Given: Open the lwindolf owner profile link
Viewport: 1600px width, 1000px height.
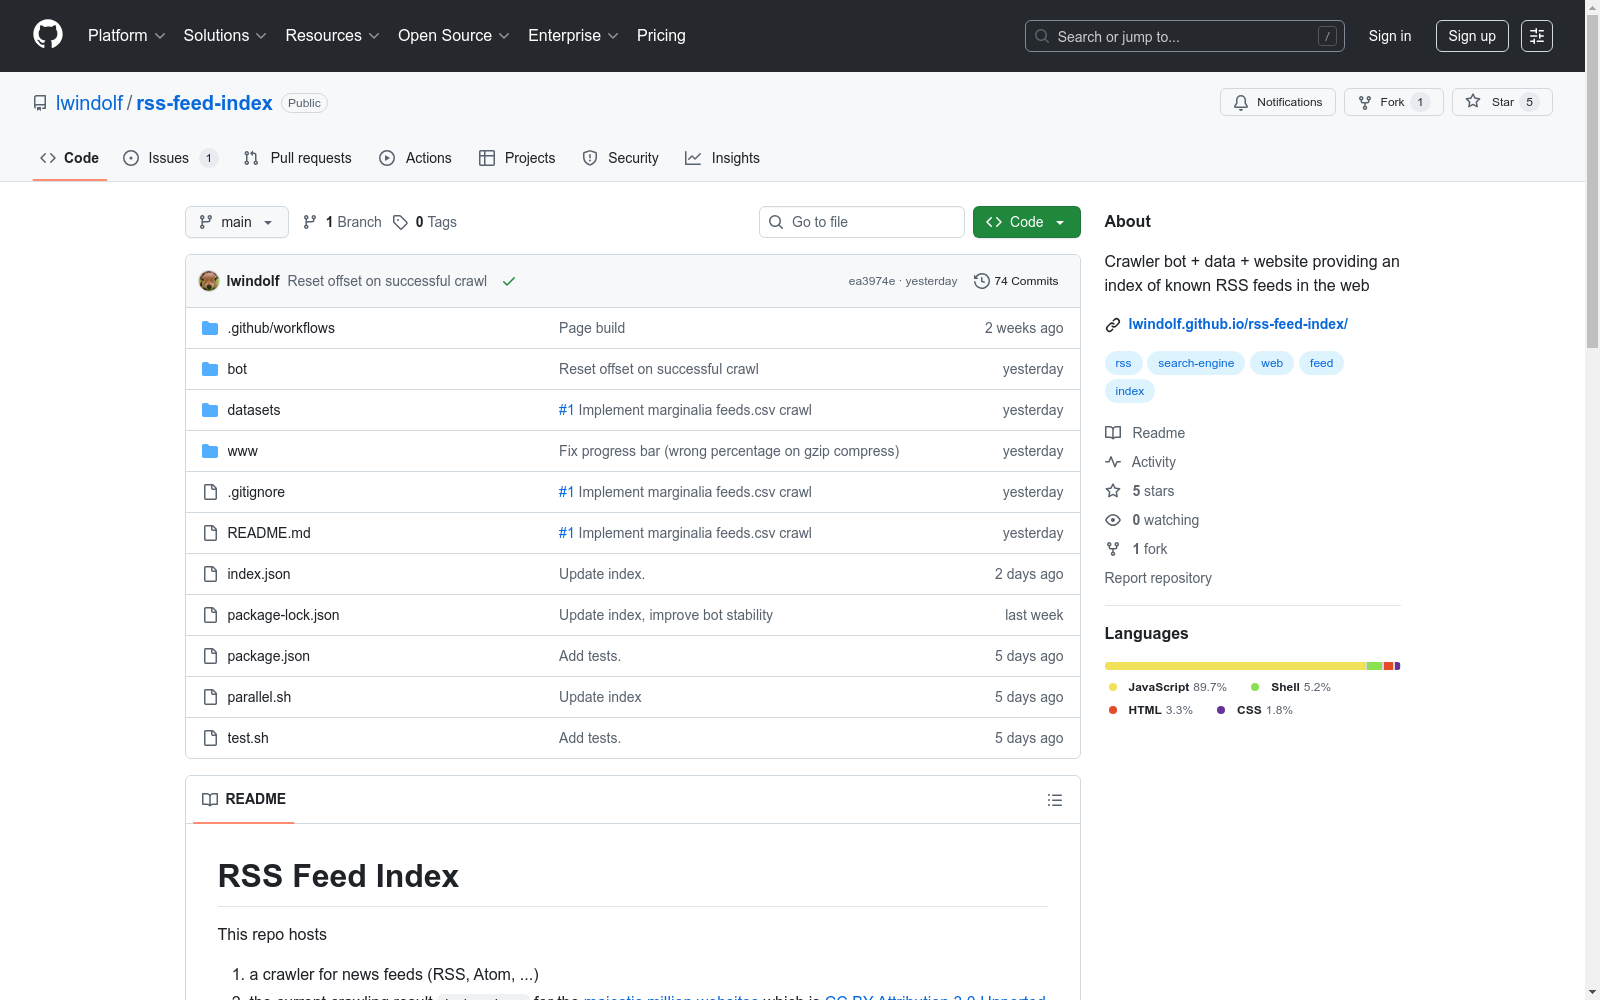Looking at the screenshot, I should point(89,103).
